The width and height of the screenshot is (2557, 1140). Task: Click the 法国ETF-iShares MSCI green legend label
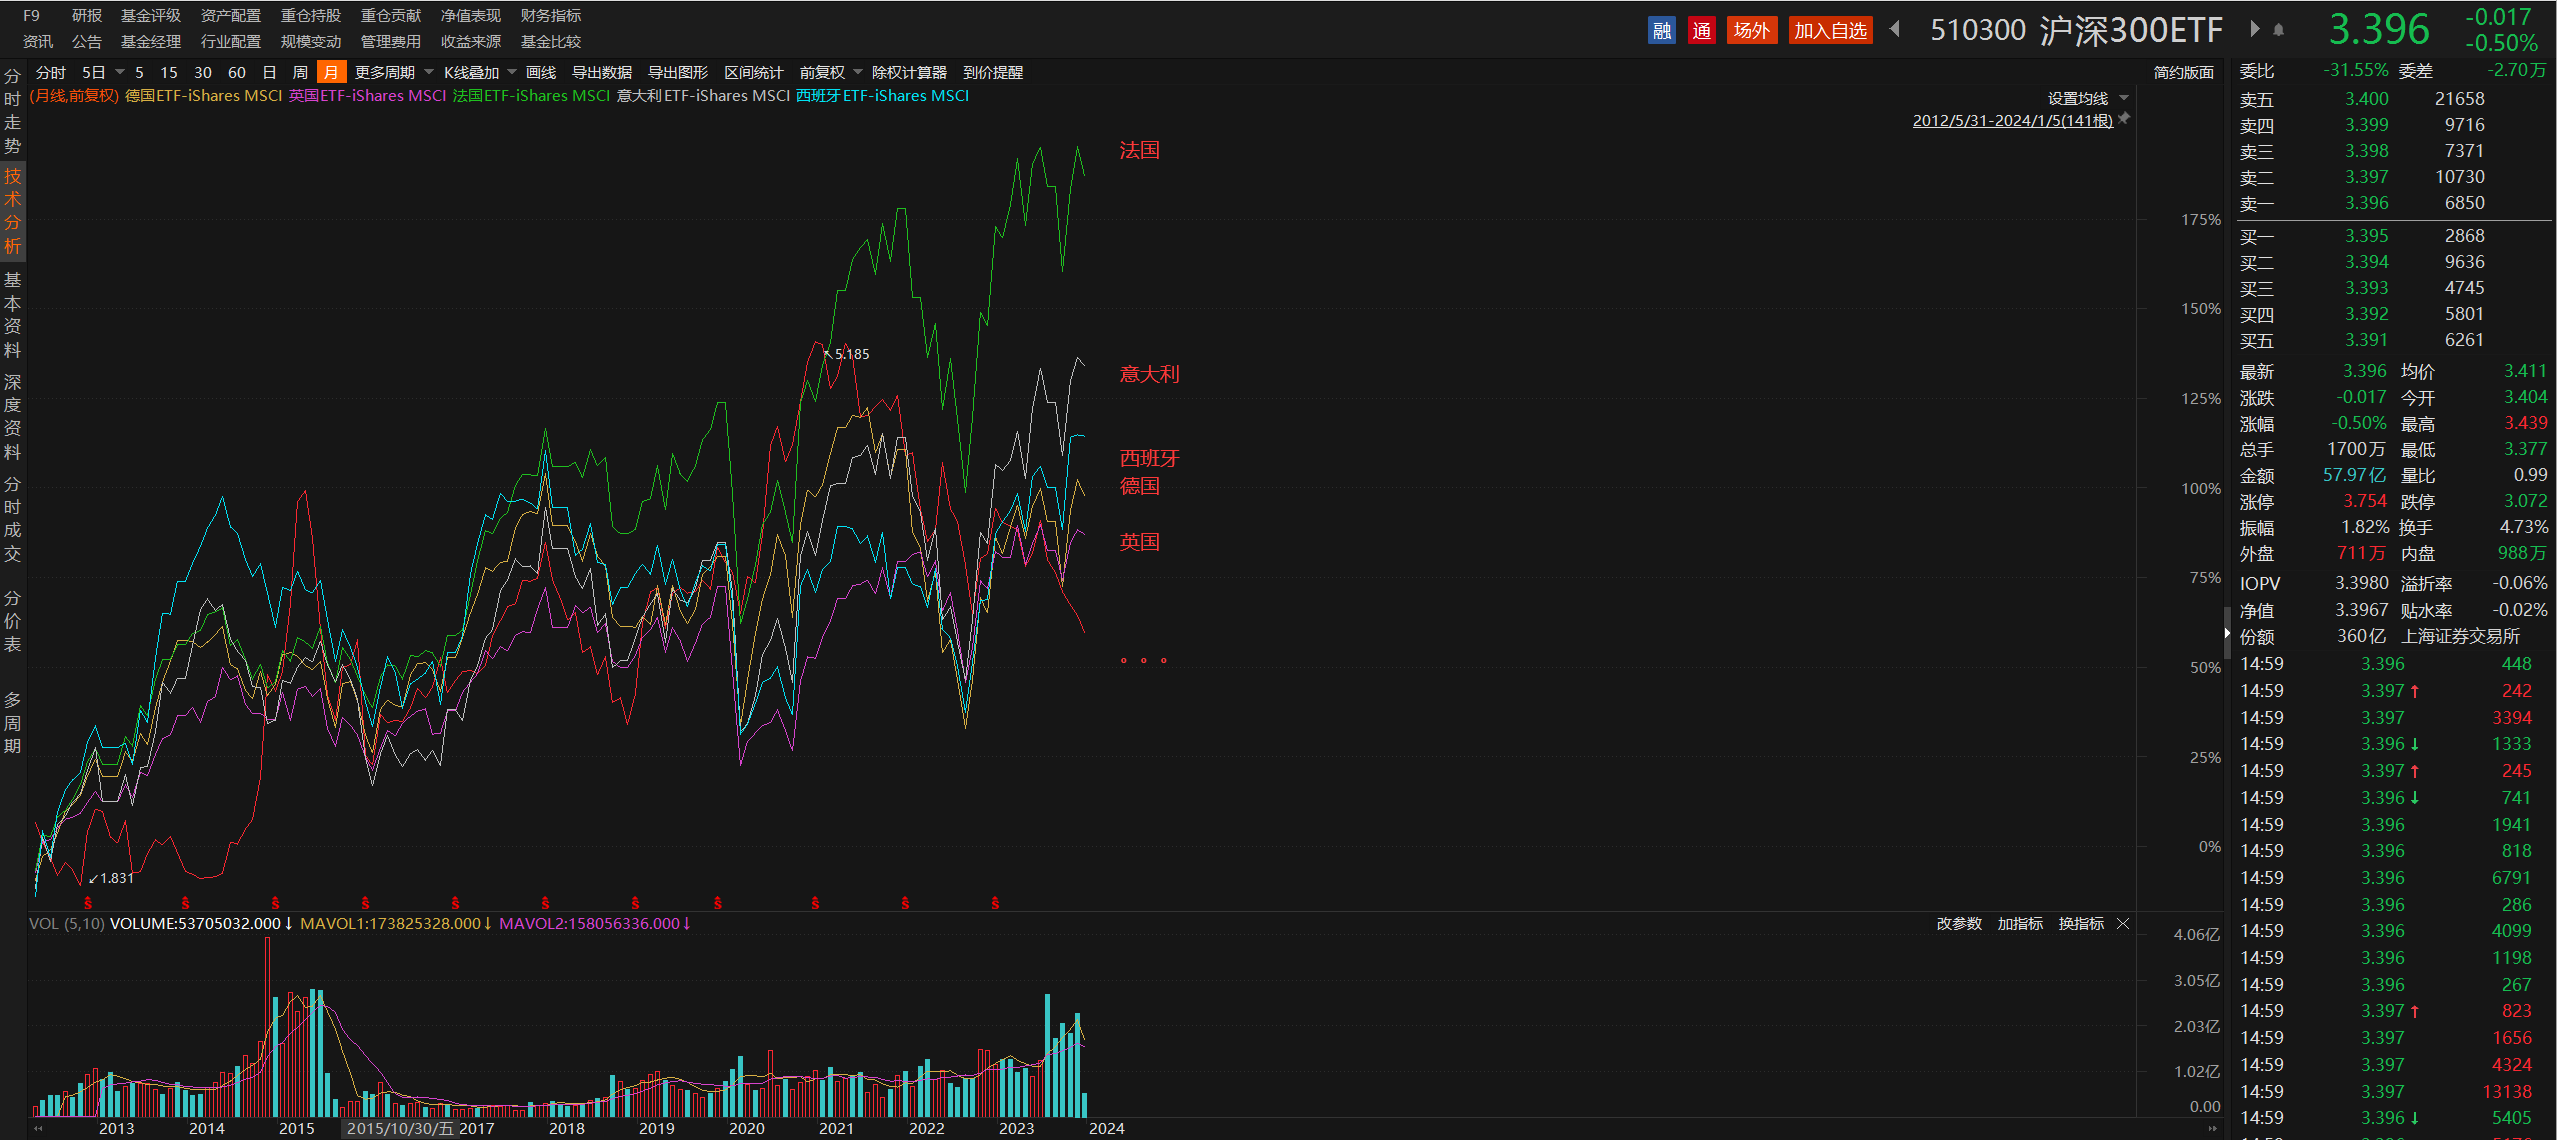tap(531, 96)
